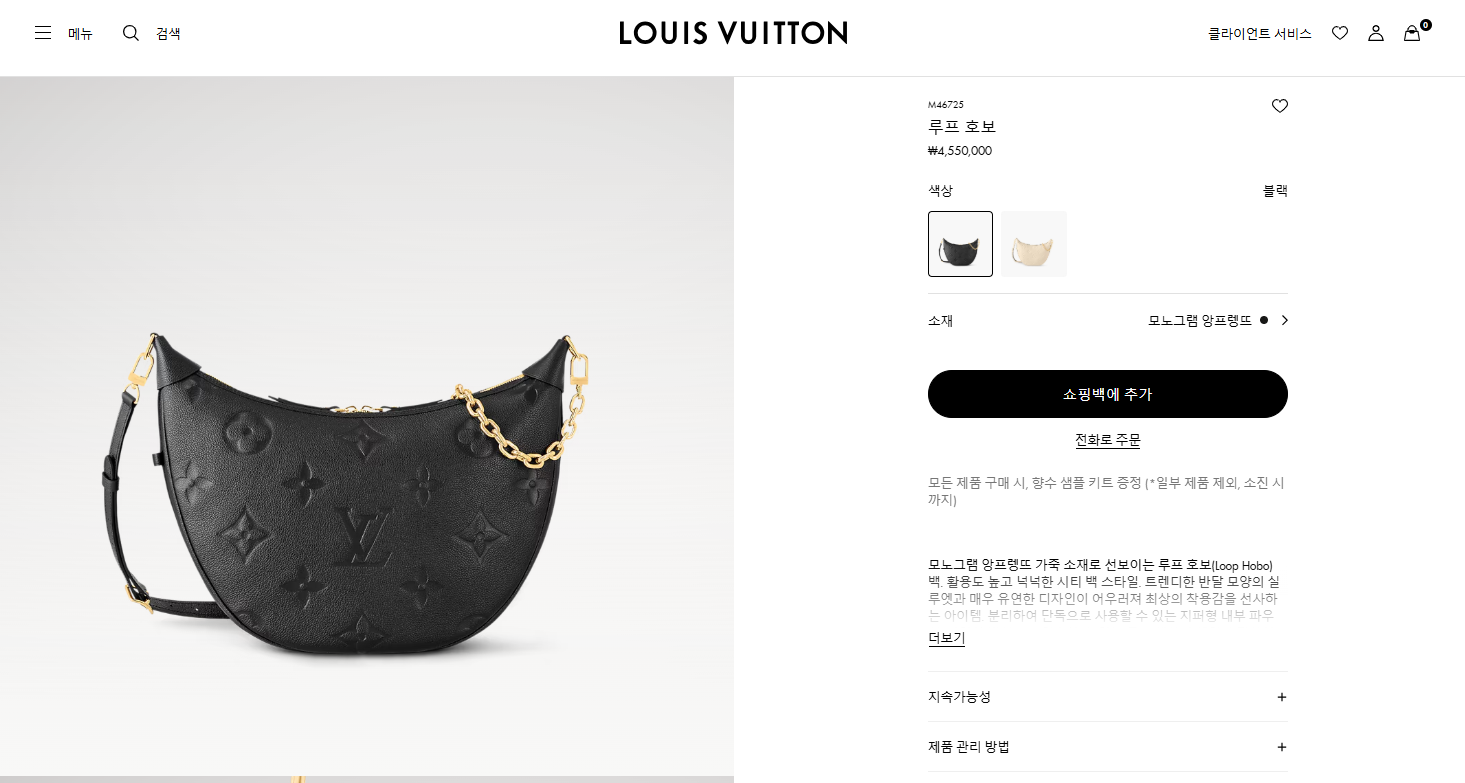Click the Louis Vuitton logo
The image size is (1465, 783).
[x=733, y=33]
